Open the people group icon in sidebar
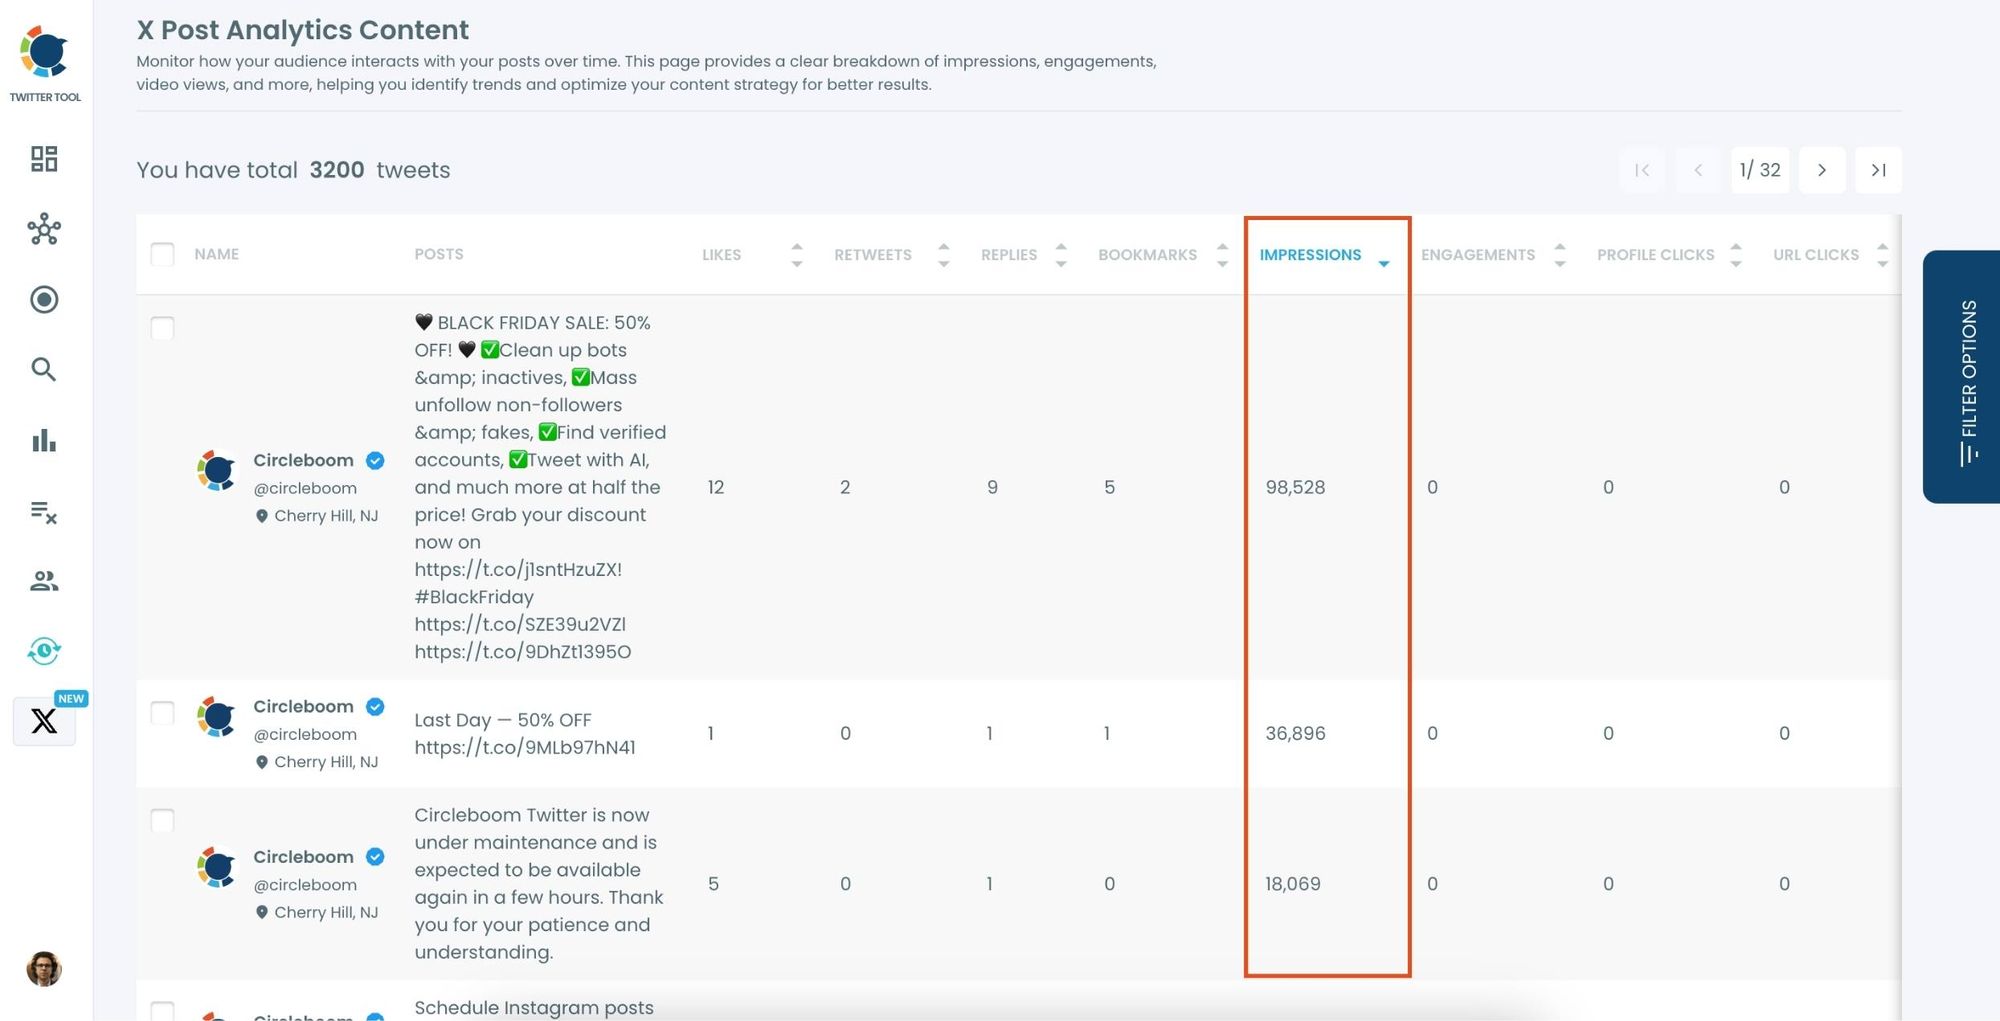The width and height of the screenshot is (2000, 1021). 44,581
